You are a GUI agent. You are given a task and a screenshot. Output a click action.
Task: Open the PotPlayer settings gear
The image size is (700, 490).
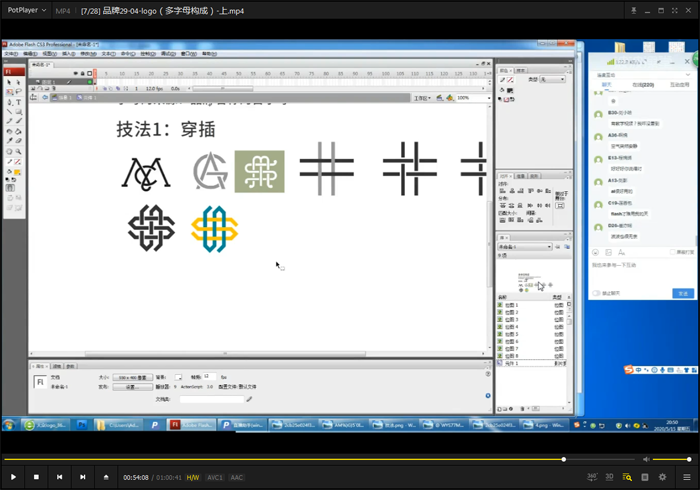click(662, 477)
